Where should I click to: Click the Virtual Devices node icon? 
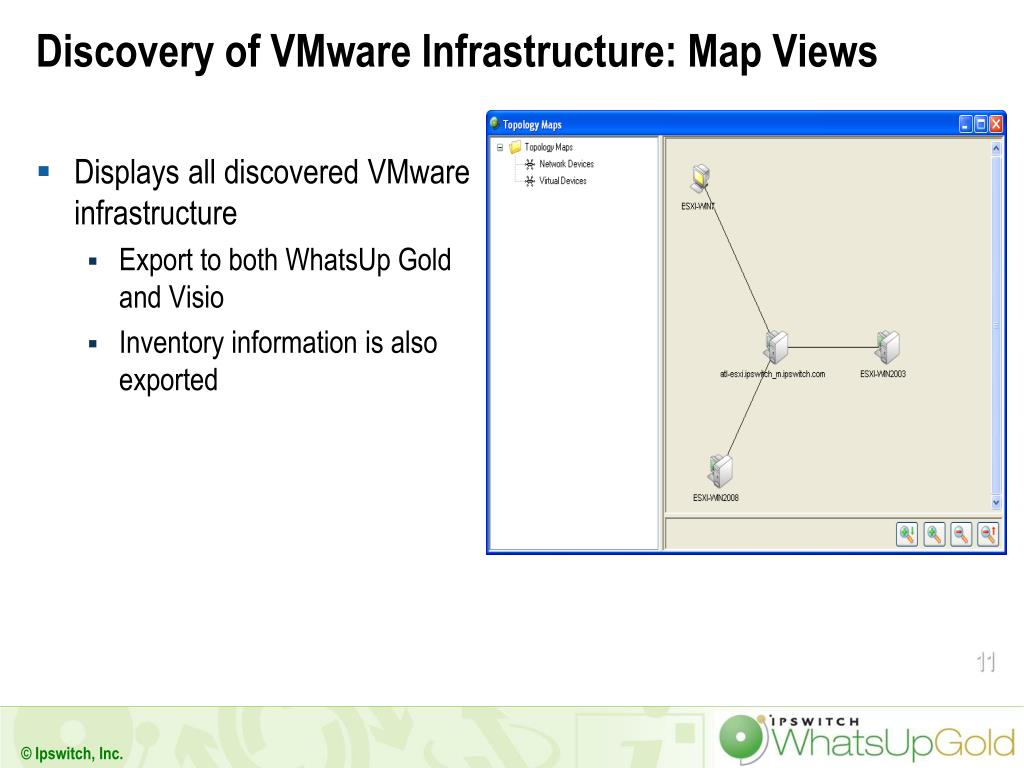coord(530,181)
